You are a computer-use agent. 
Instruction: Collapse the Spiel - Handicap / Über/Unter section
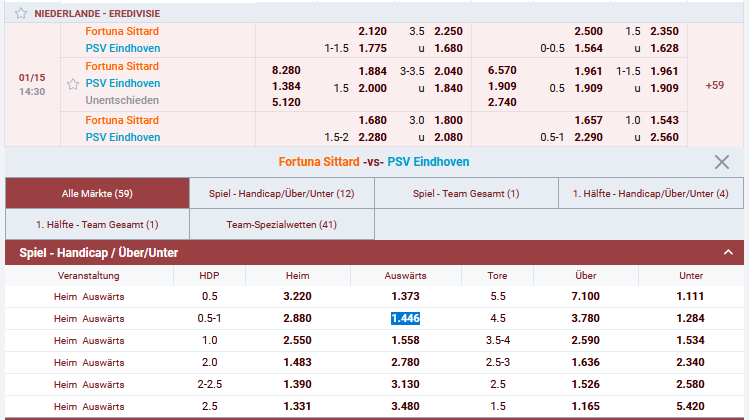click(728, 252)
